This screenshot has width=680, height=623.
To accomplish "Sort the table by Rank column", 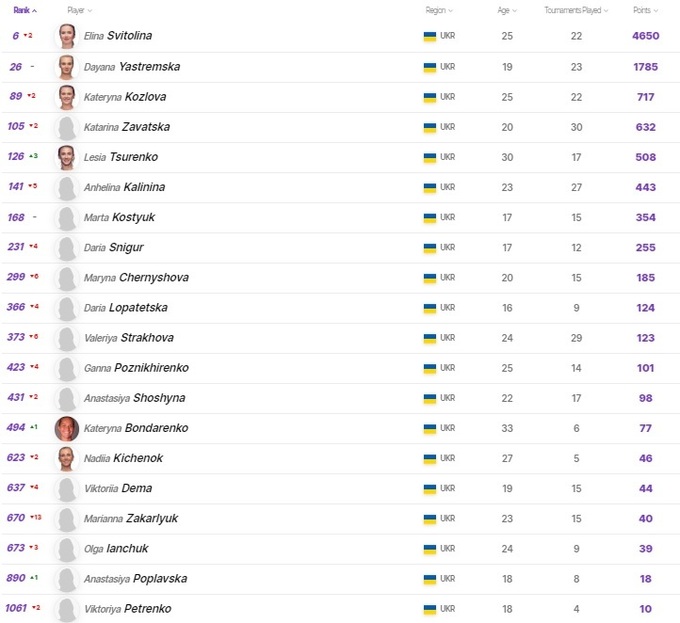I will [24, 9].
